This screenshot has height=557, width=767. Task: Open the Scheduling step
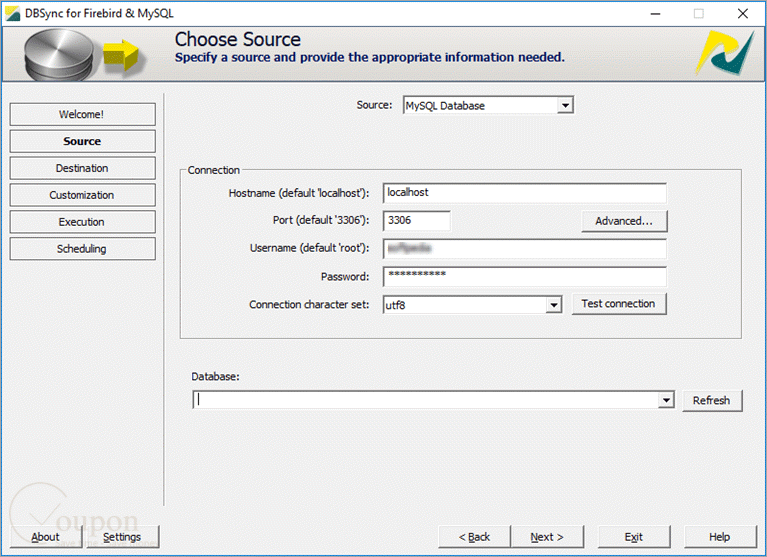82,248
